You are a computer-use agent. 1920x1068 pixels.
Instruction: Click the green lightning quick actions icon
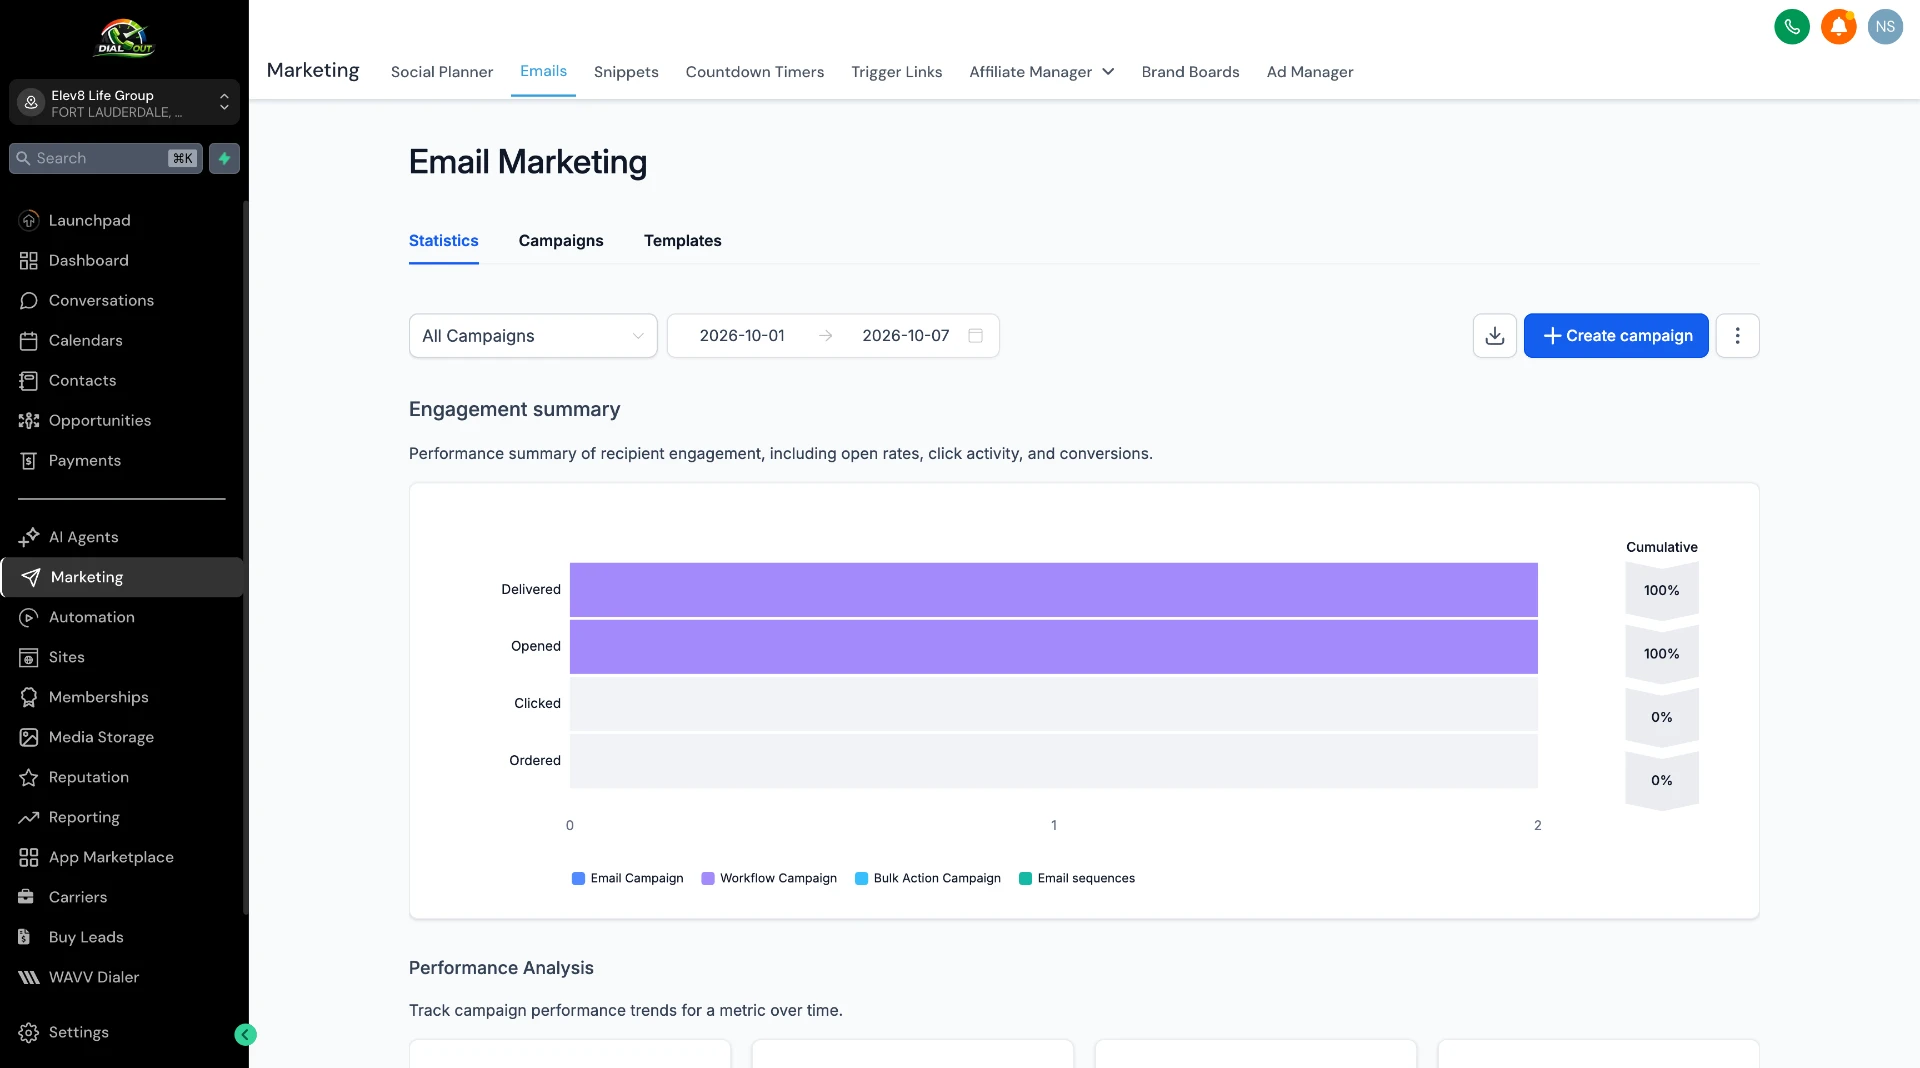coord(224,158)
